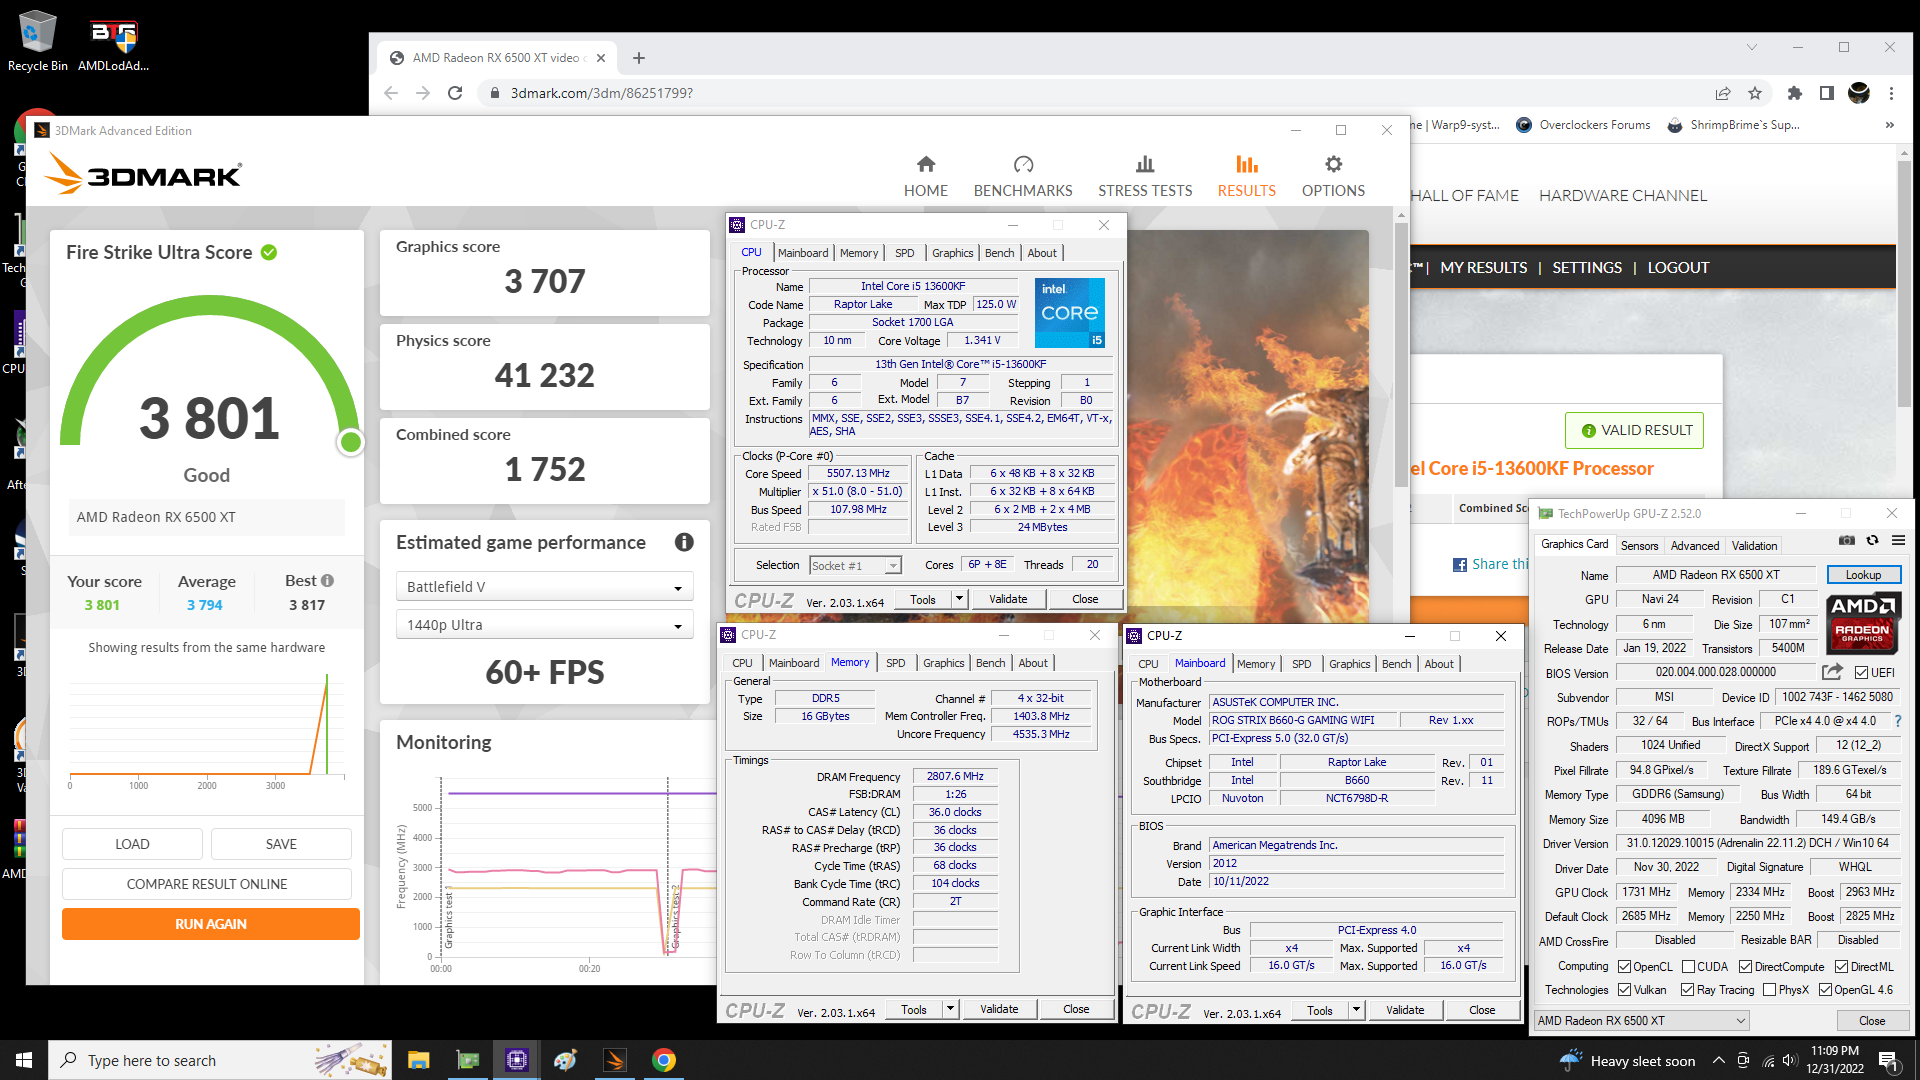Image resolution: width=1920 pixels, height=1080 pixels.
Task: Expand the Tools dropdown arrow in CPU-Z Mainboard window
Action: point(1356,1010)
